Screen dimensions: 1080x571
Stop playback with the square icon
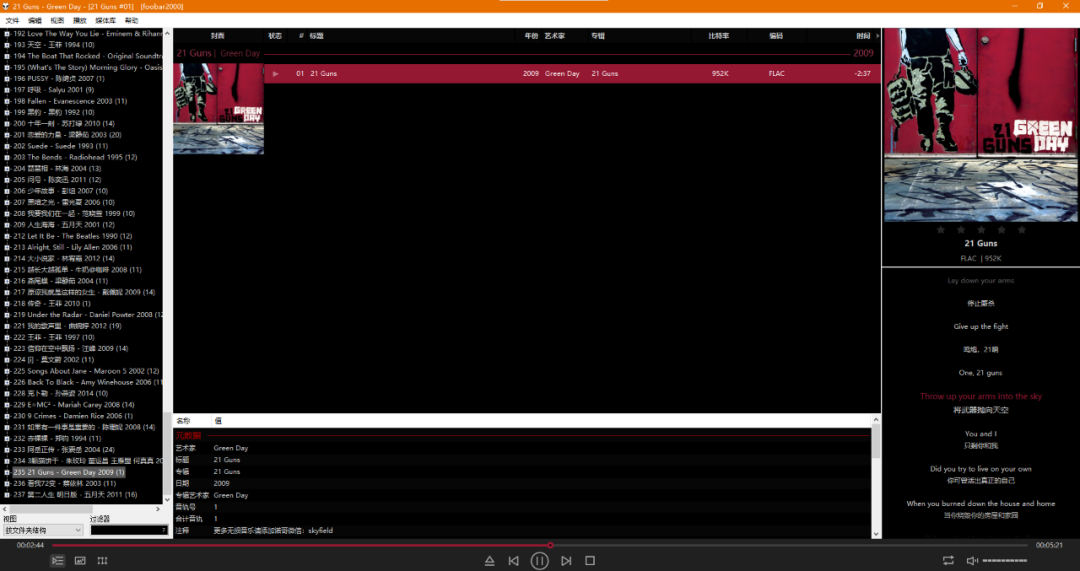(590, 561)
